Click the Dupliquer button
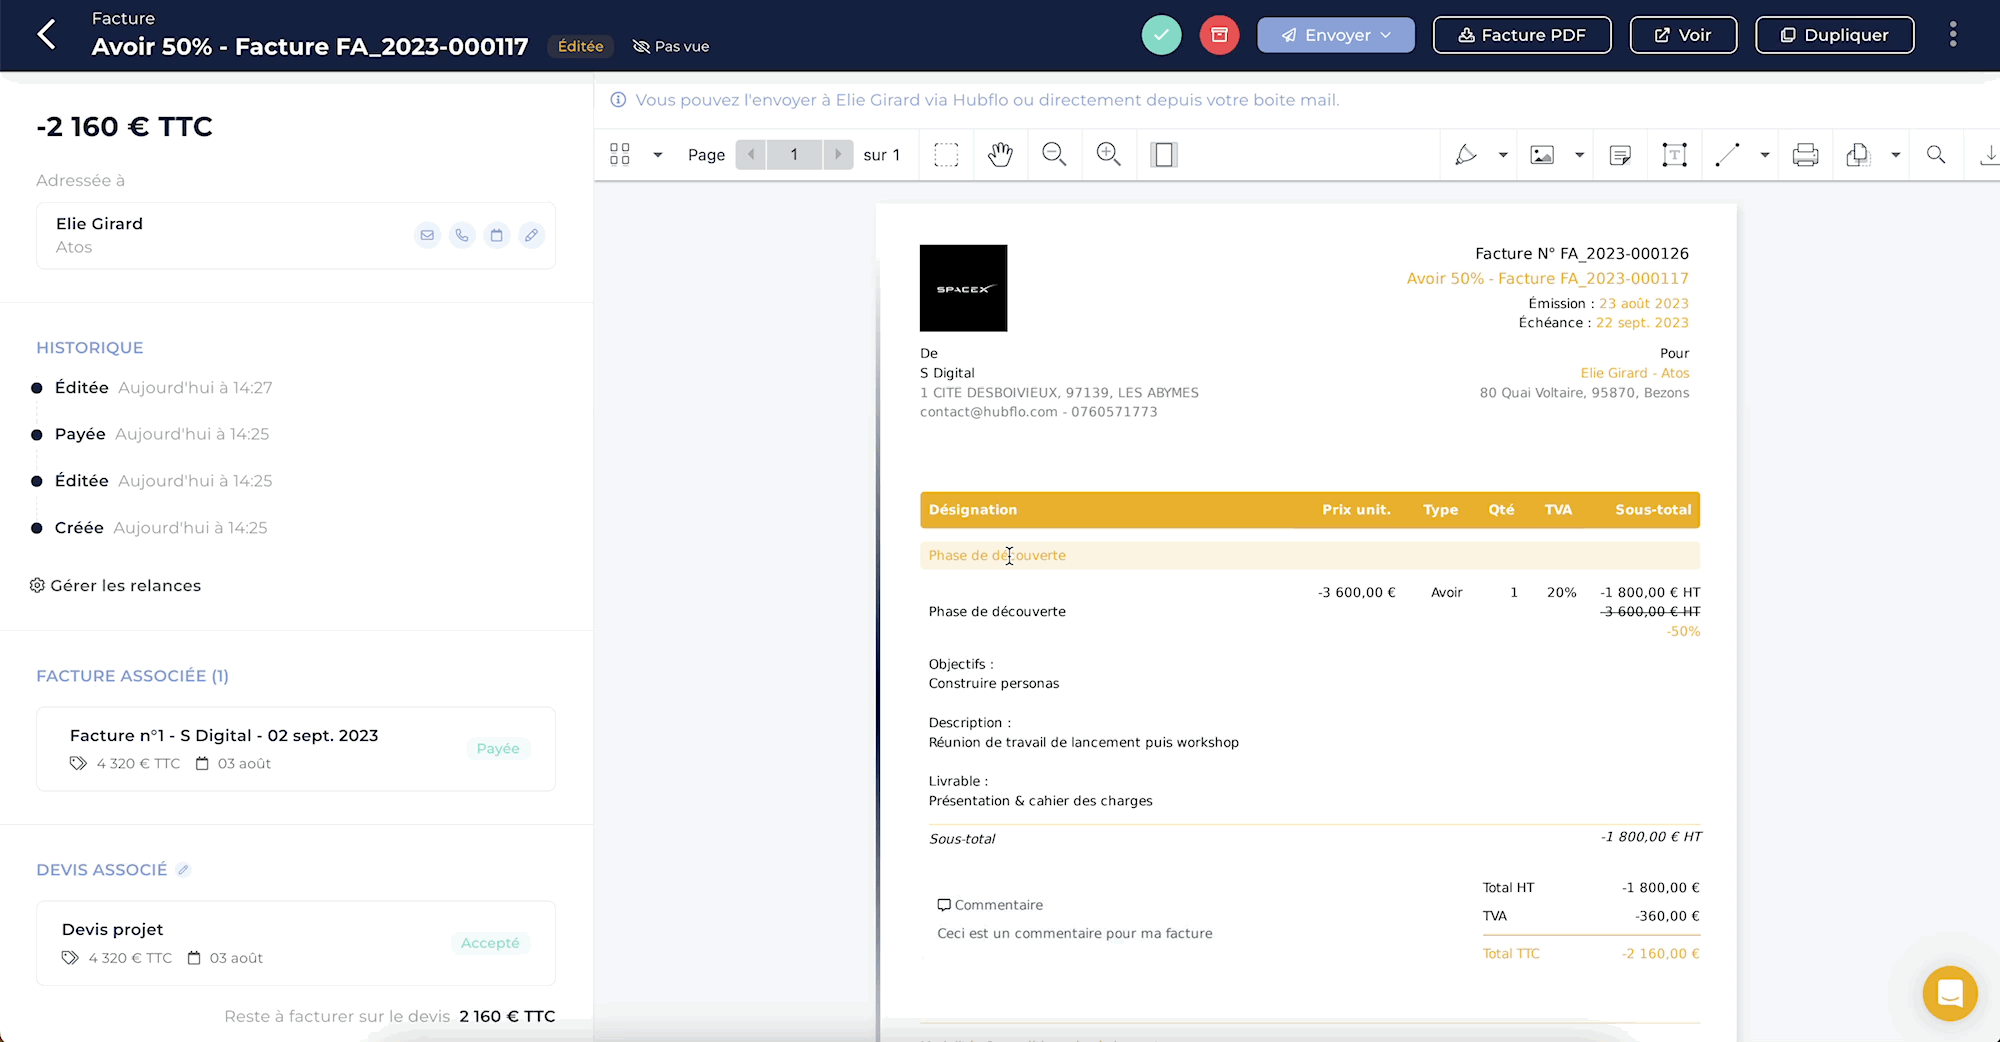This screenshot has width=2000, height=1042. point(1835,35)
